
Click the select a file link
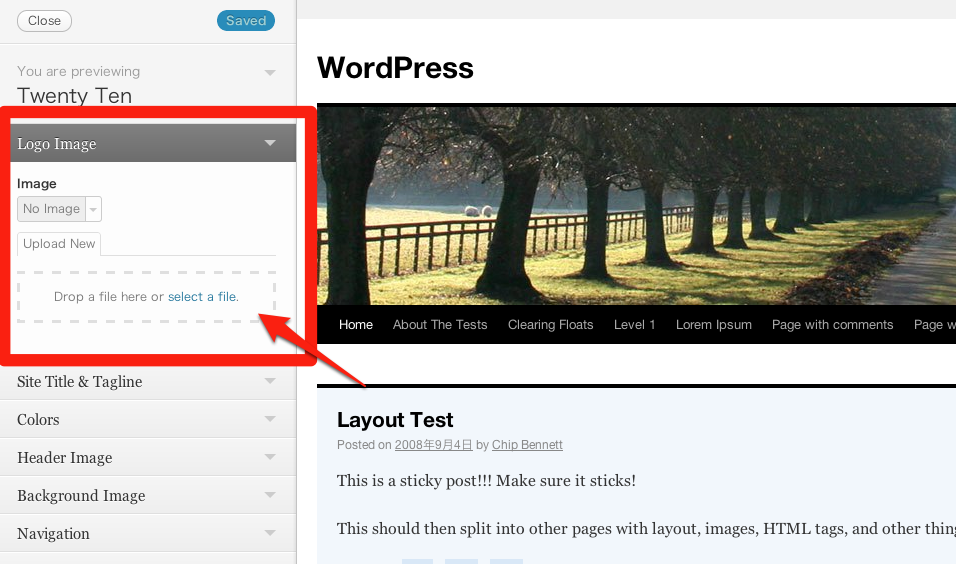[x=203, y=297]
